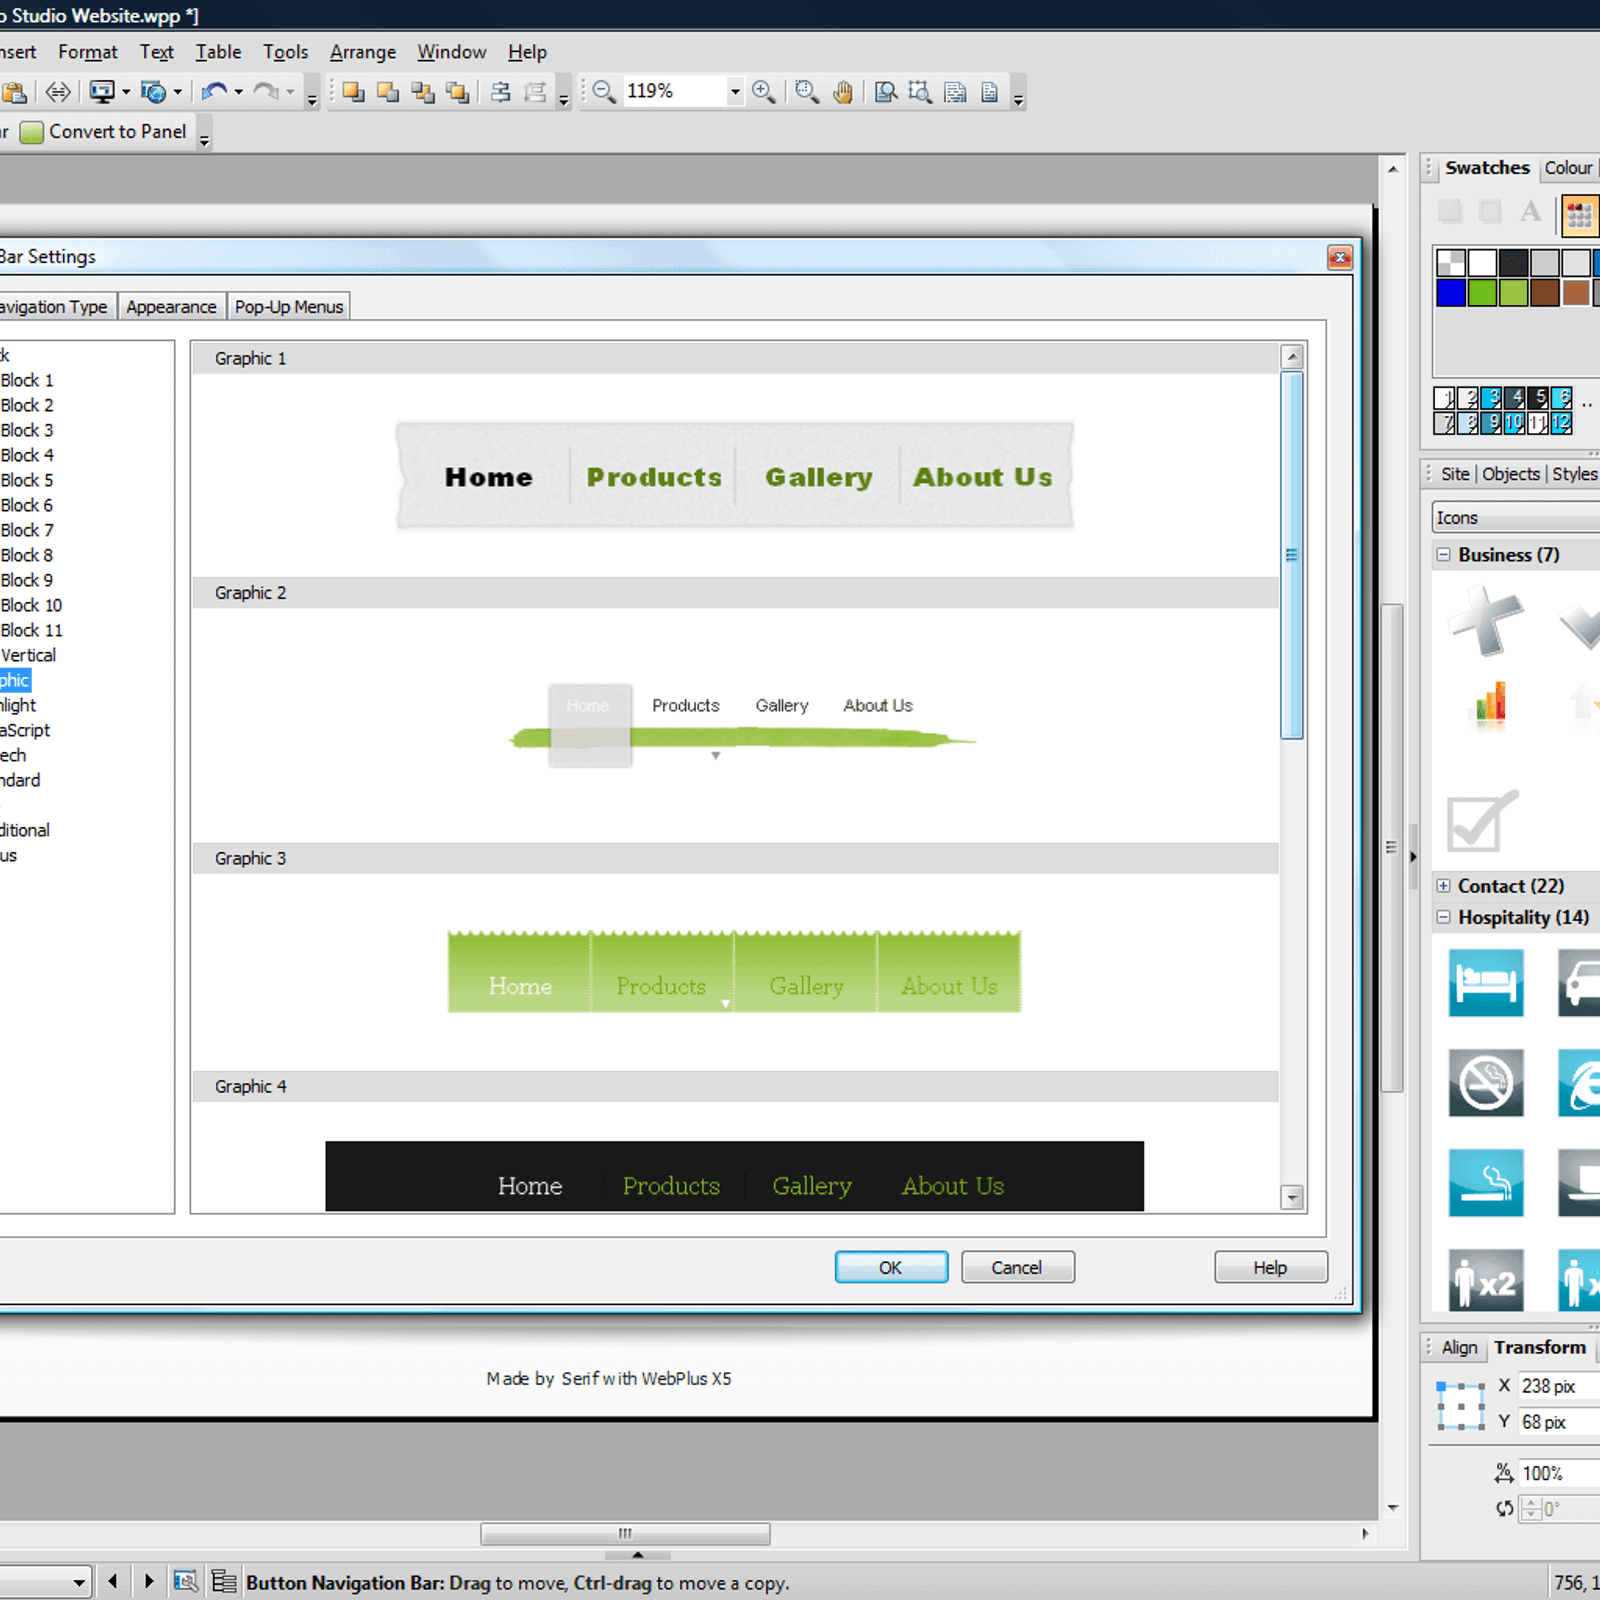1600x1600 pixels.
Task: Open the Publish Site dropdown arrow
Action: pyautogui.click(x=177, y=92)
